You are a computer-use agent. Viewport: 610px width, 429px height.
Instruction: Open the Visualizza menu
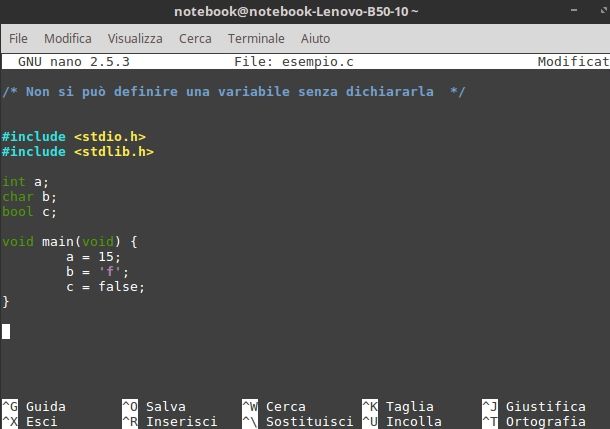coord(135,39)
